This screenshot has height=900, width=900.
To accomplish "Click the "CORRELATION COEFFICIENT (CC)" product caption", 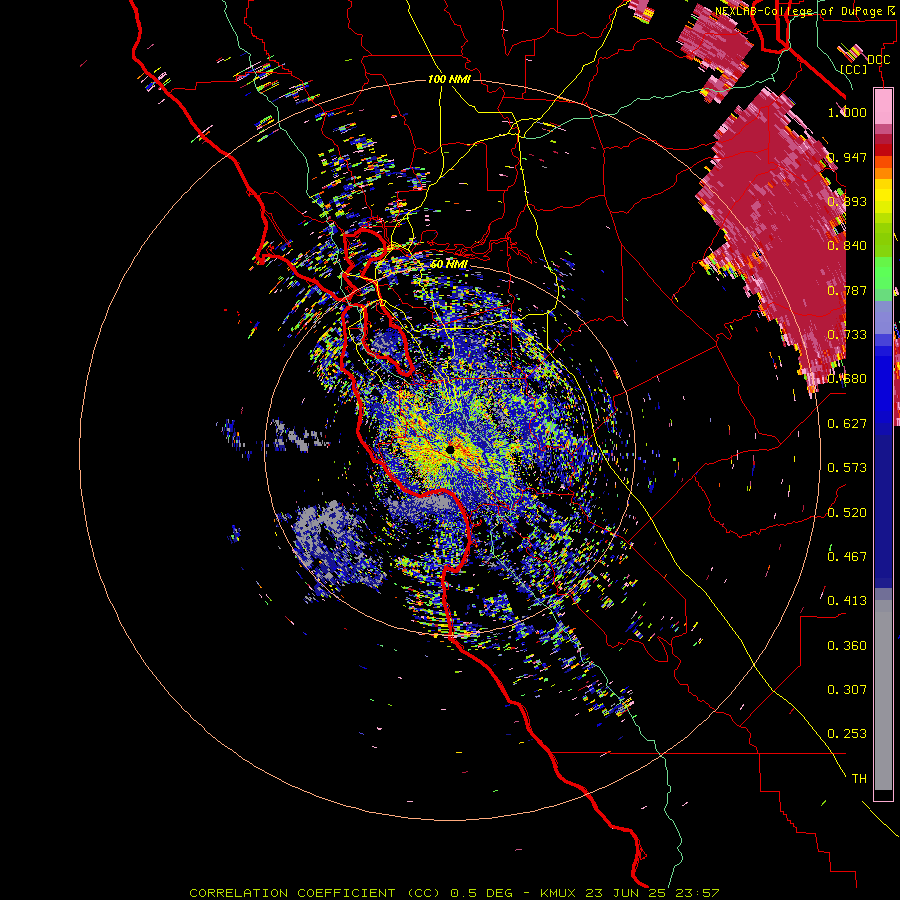I will click(315, 893).
